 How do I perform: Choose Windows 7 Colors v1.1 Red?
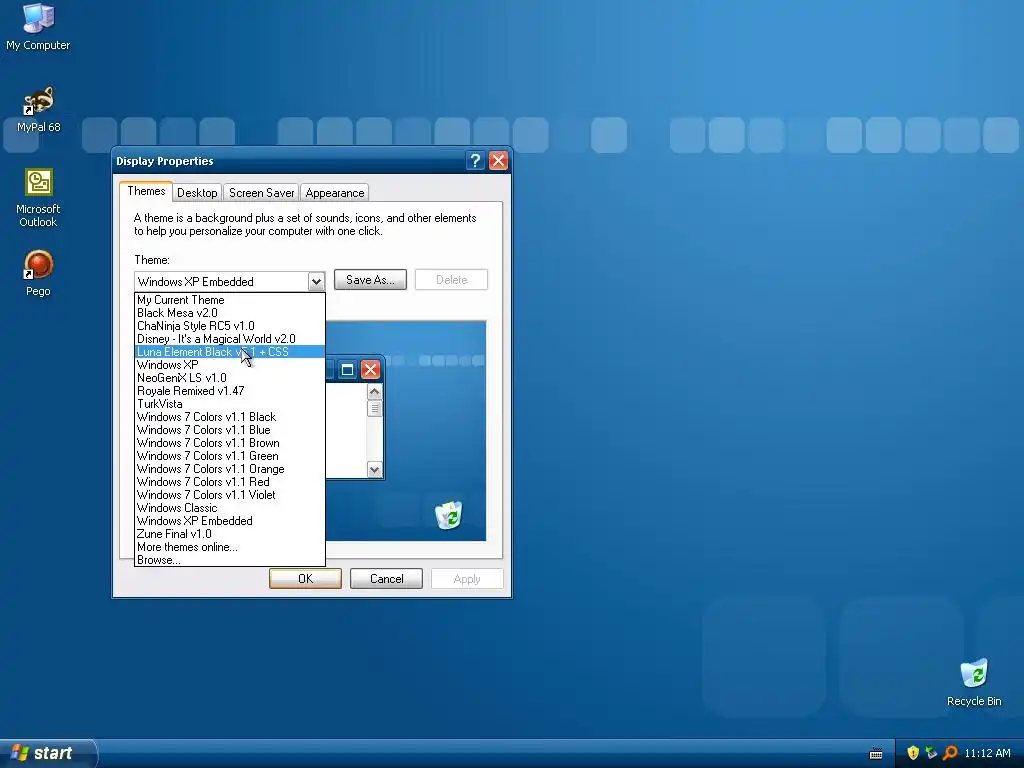click(230, 482)
